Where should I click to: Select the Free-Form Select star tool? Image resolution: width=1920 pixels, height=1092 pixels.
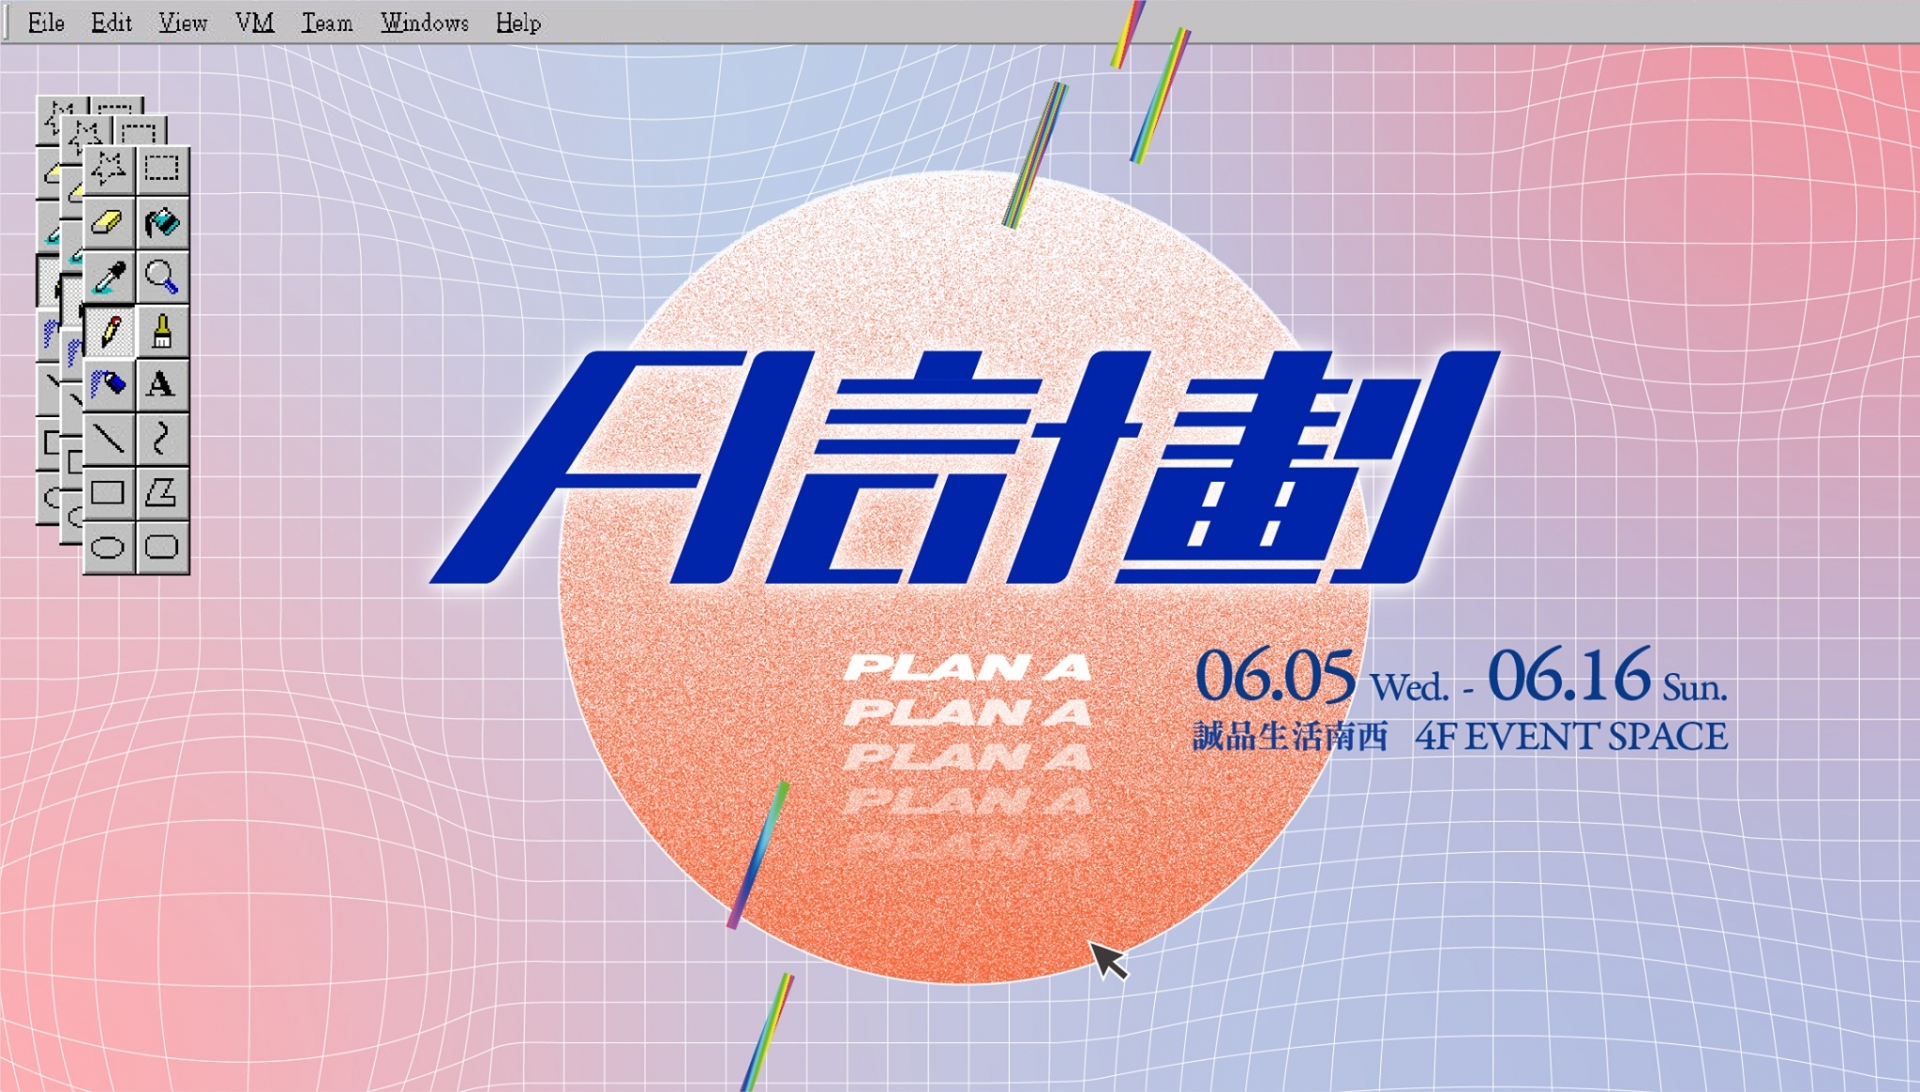(108, 168)
